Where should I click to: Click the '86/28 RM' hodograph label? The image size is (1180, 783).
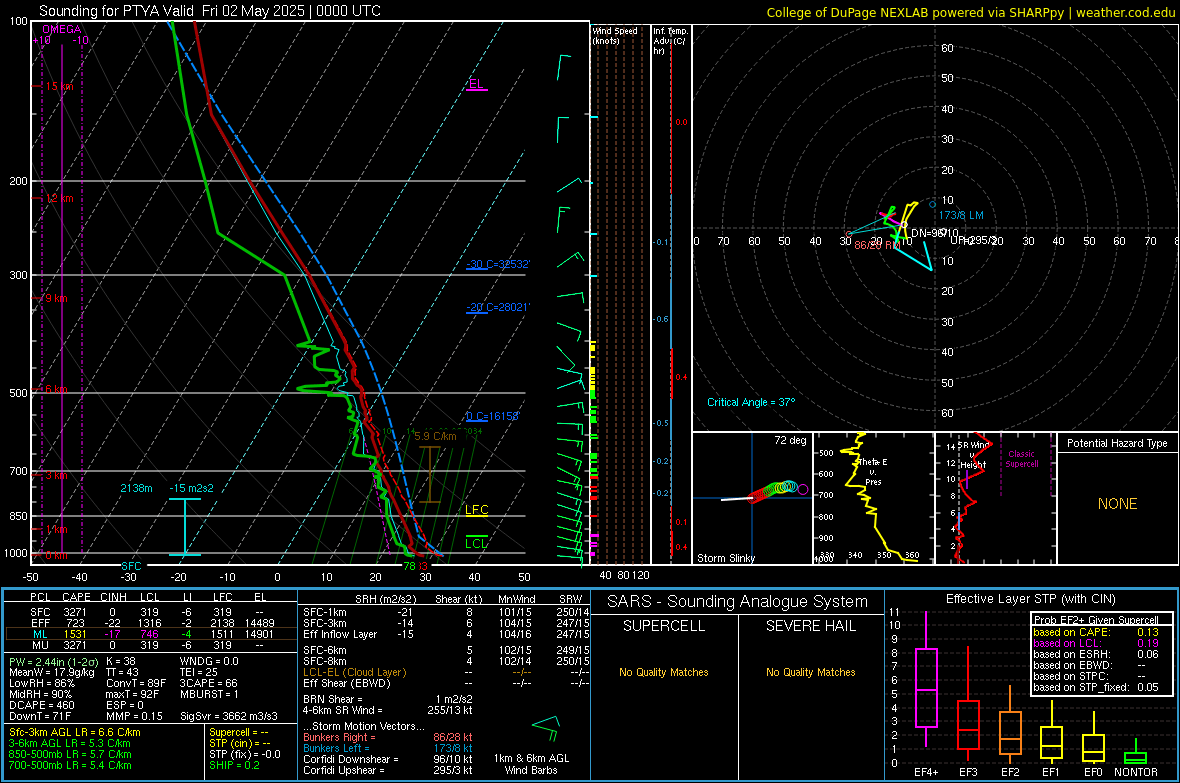pos(877,245)
